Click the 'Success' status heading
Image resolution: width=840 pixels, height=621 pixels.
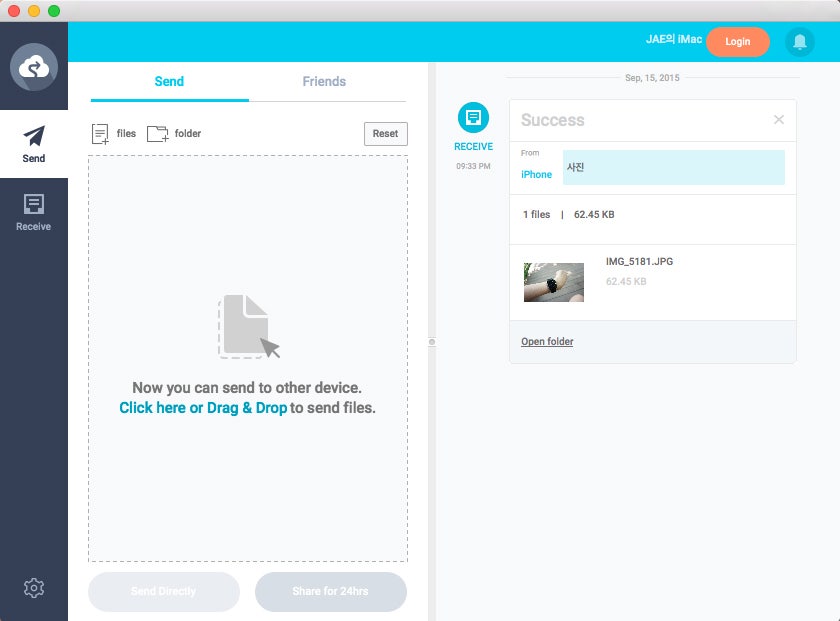pyautogui.click(x=552, y=120)
